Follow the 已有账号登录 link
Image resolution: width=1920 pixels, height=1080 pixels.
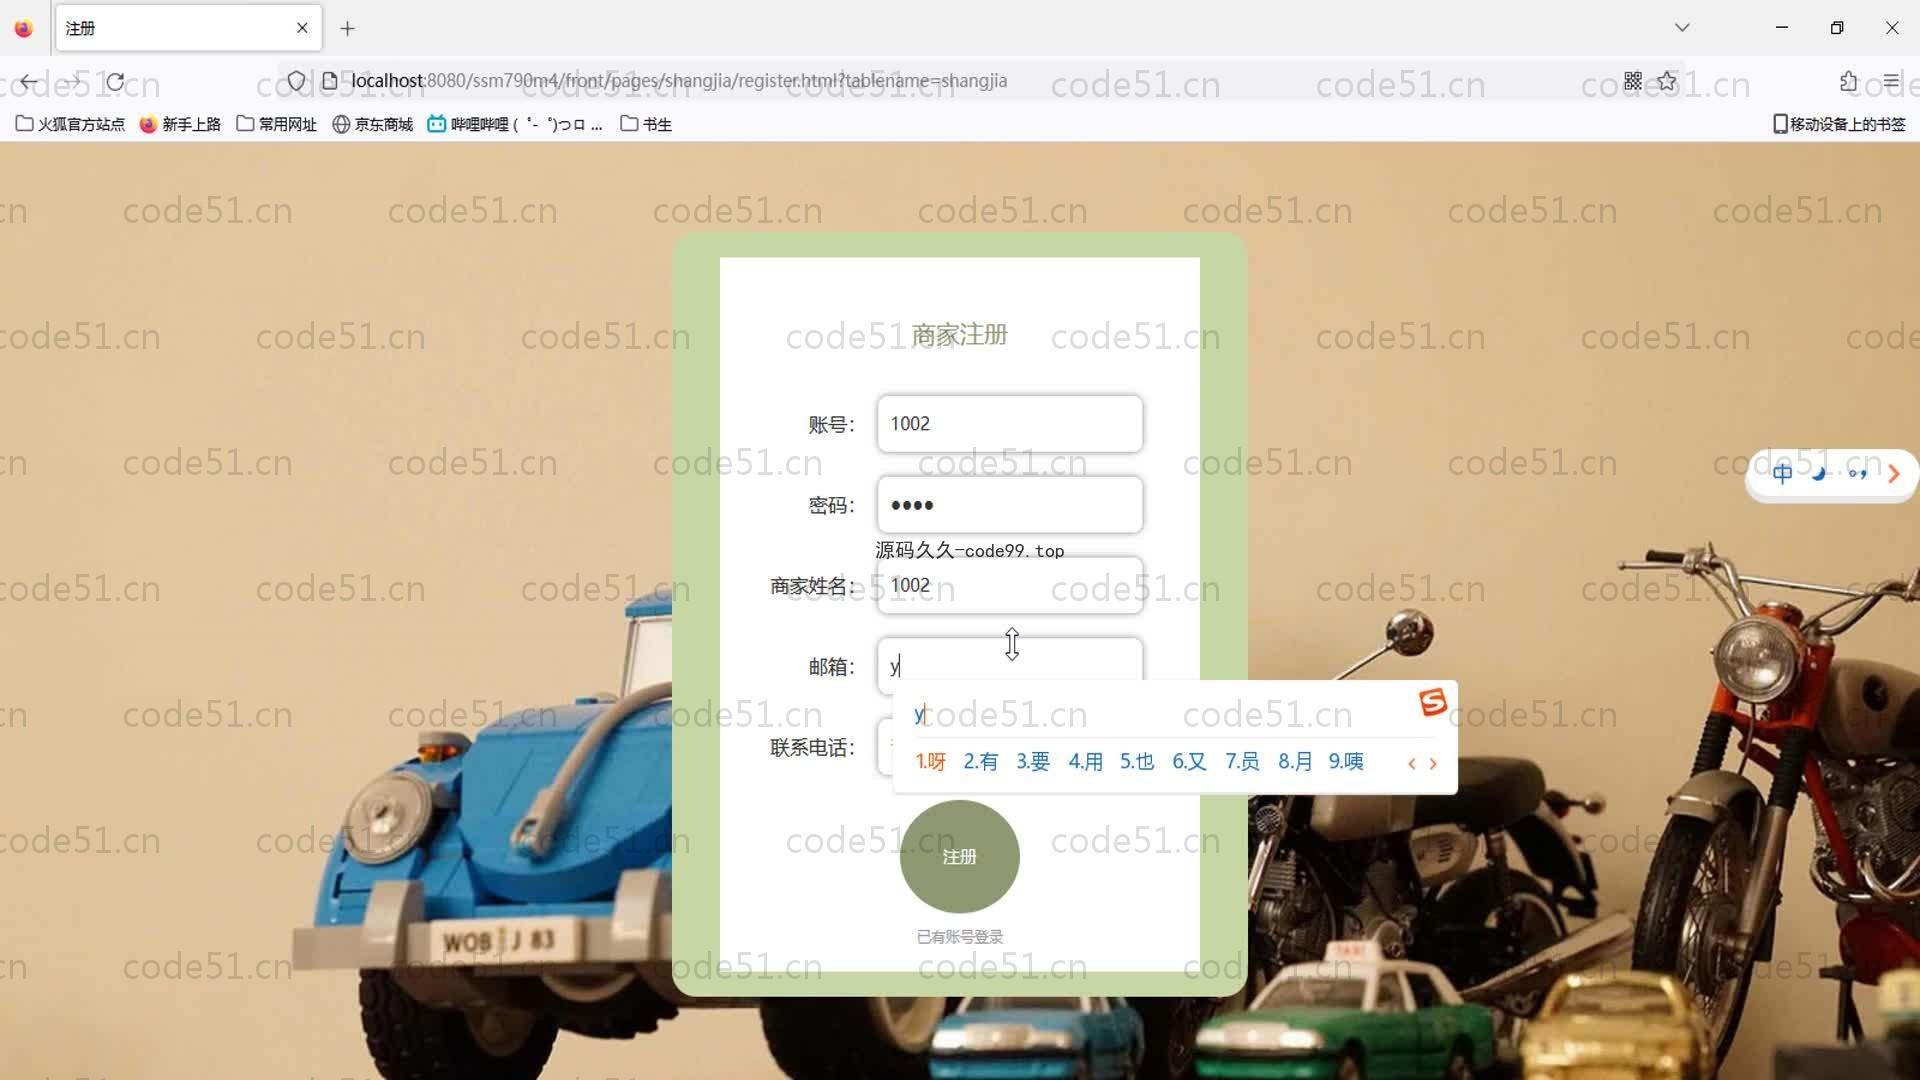click(x=960, y=937)
